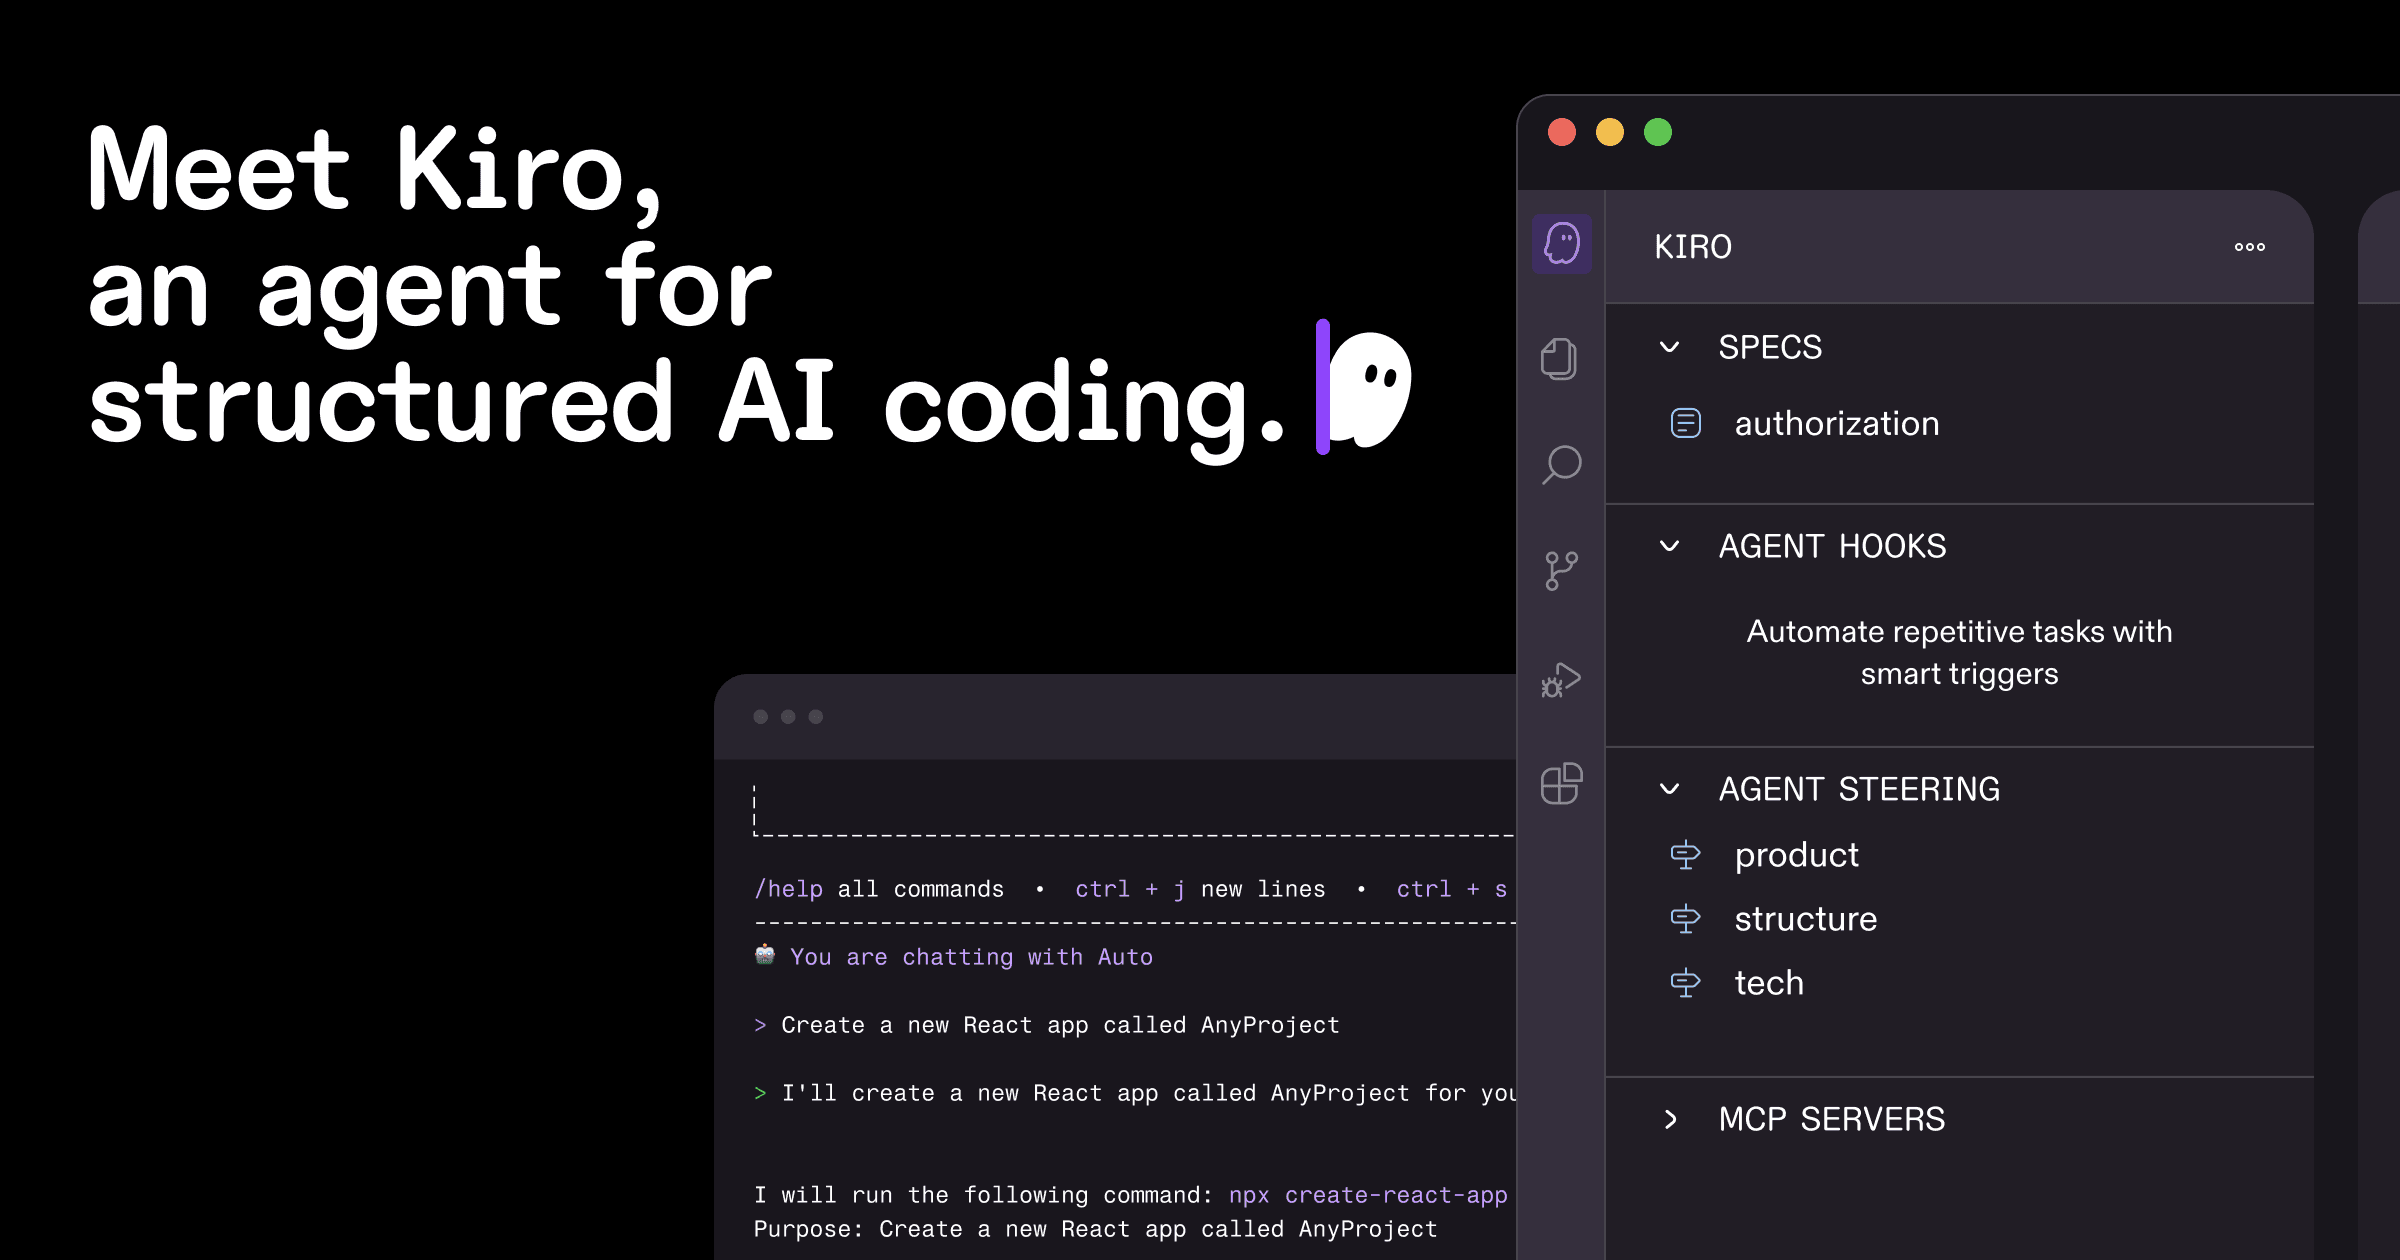Click the steering icon beside tech
This screenshot has height=1260, width=2400.
coord(1685,983)
